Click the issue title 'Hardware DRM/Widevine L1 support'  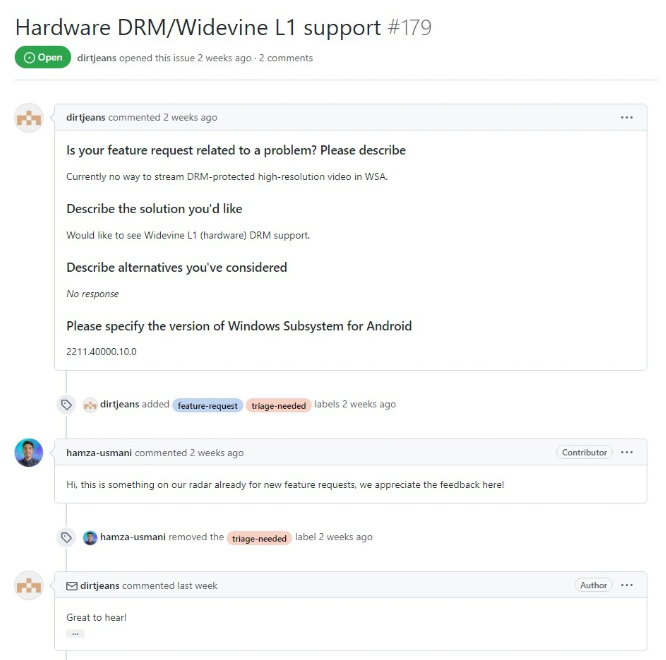click(198, 28)
